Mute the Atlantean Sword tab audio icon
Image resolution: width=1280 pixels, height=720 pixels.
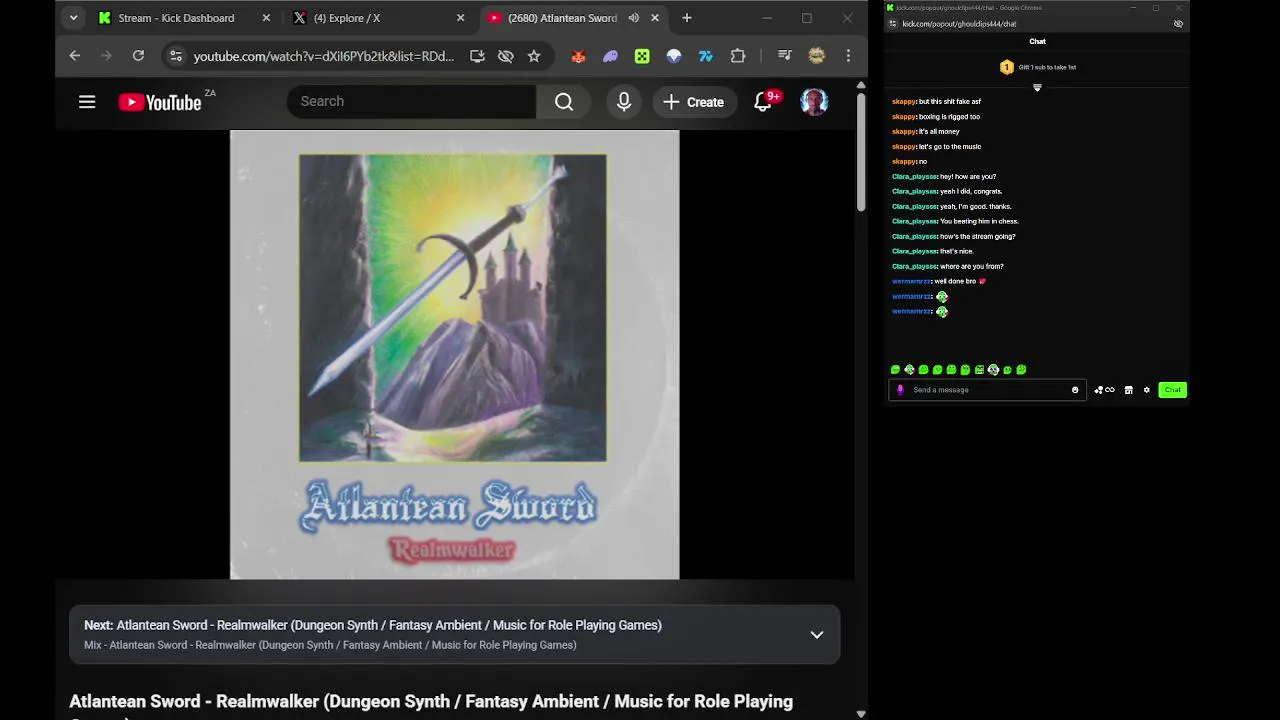[x=633, y=18]
